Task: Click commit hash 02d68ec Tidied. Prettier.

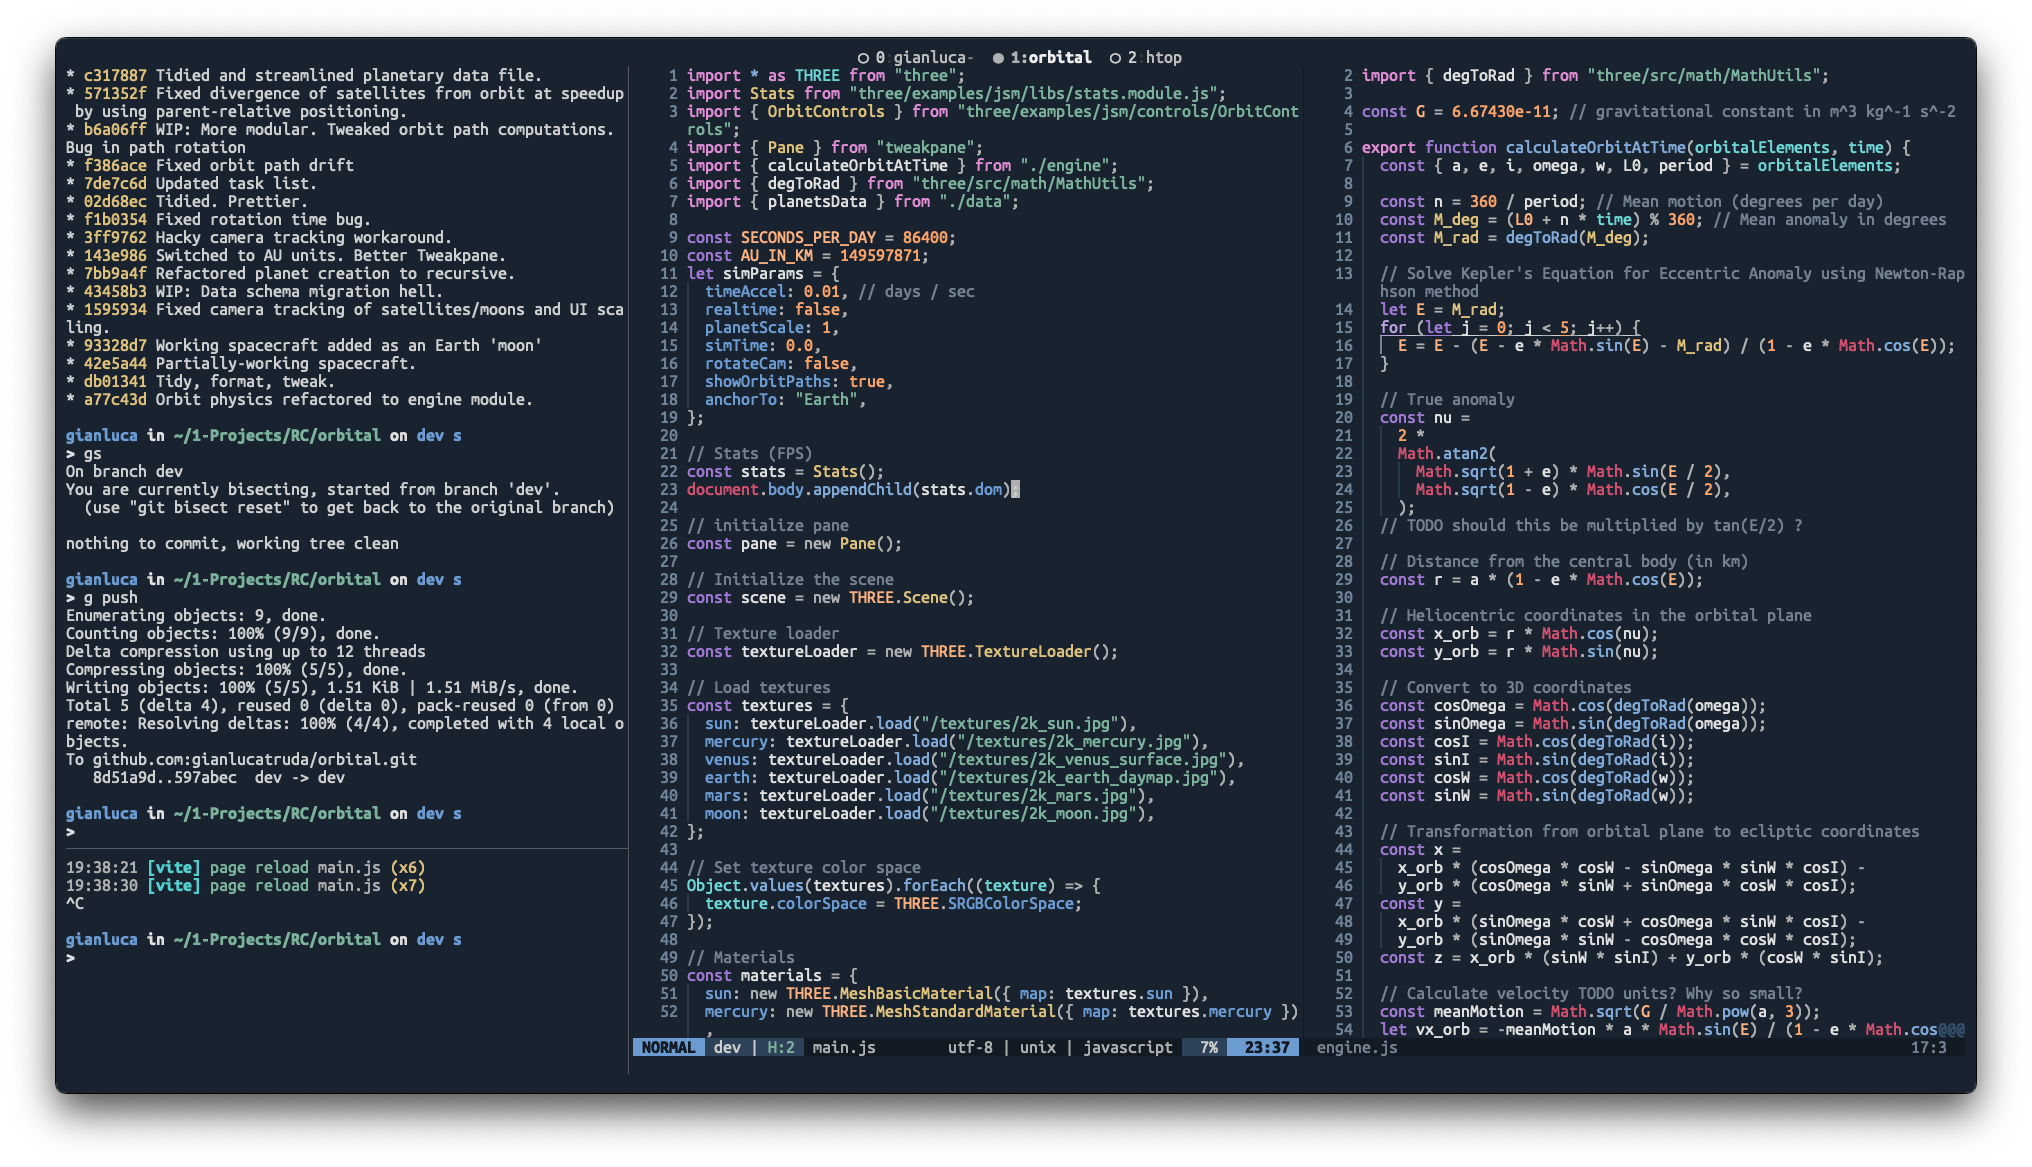Action: [115, 201]
